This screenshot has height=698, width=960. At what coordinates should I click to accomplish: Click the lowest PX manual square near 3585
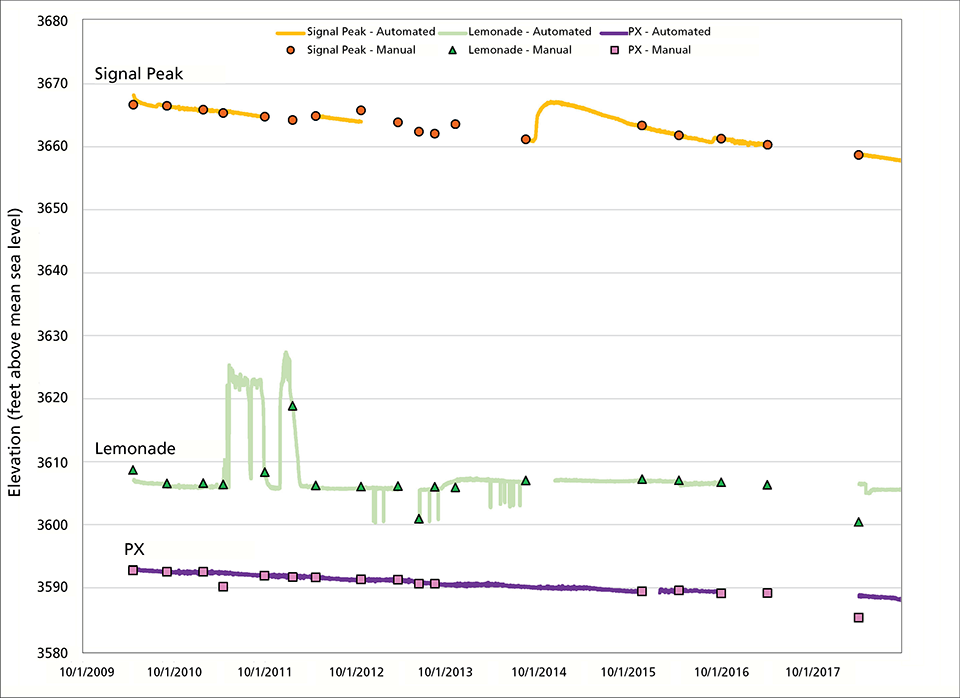(x=858, y=618)
